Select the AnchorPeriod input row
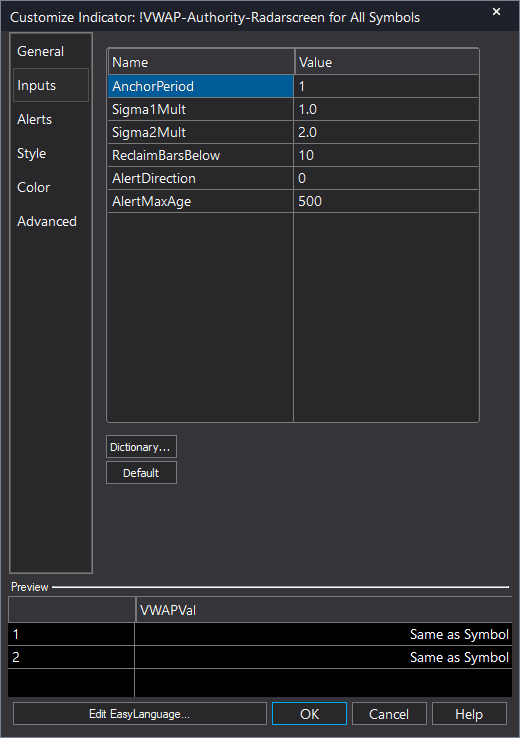The height and width of the screenshot is (738, 520). [293, 86]
